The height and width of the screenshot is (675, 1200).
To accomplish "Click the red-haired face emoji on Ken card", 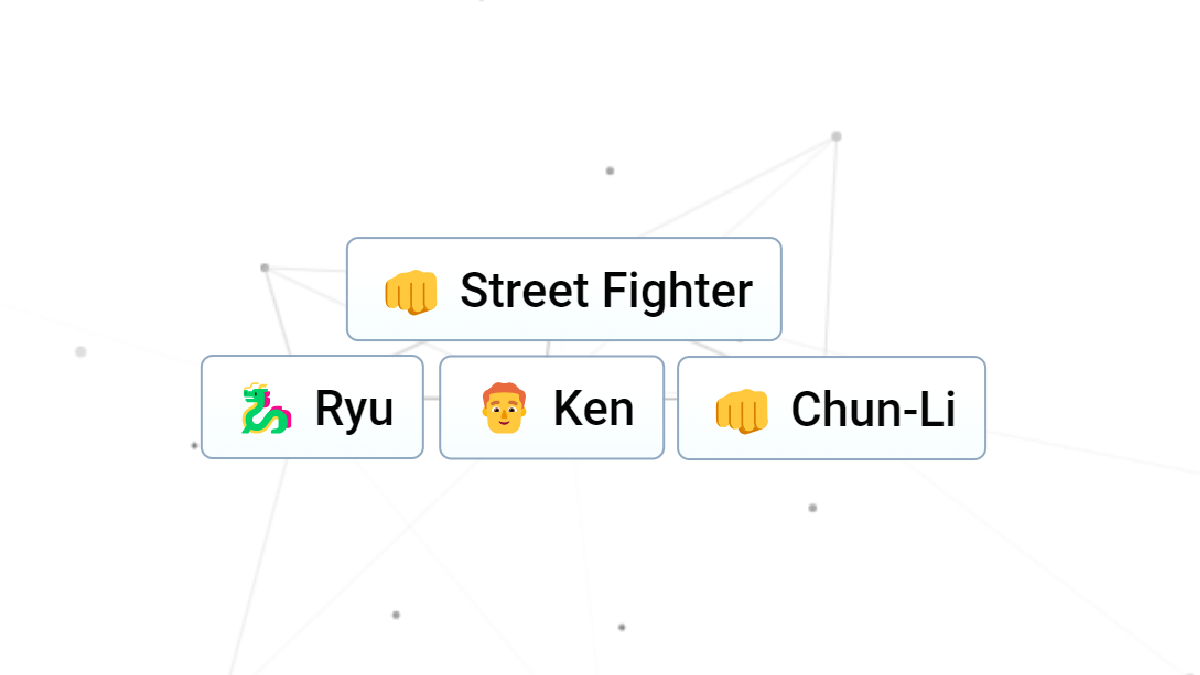I will coord(505,407).
